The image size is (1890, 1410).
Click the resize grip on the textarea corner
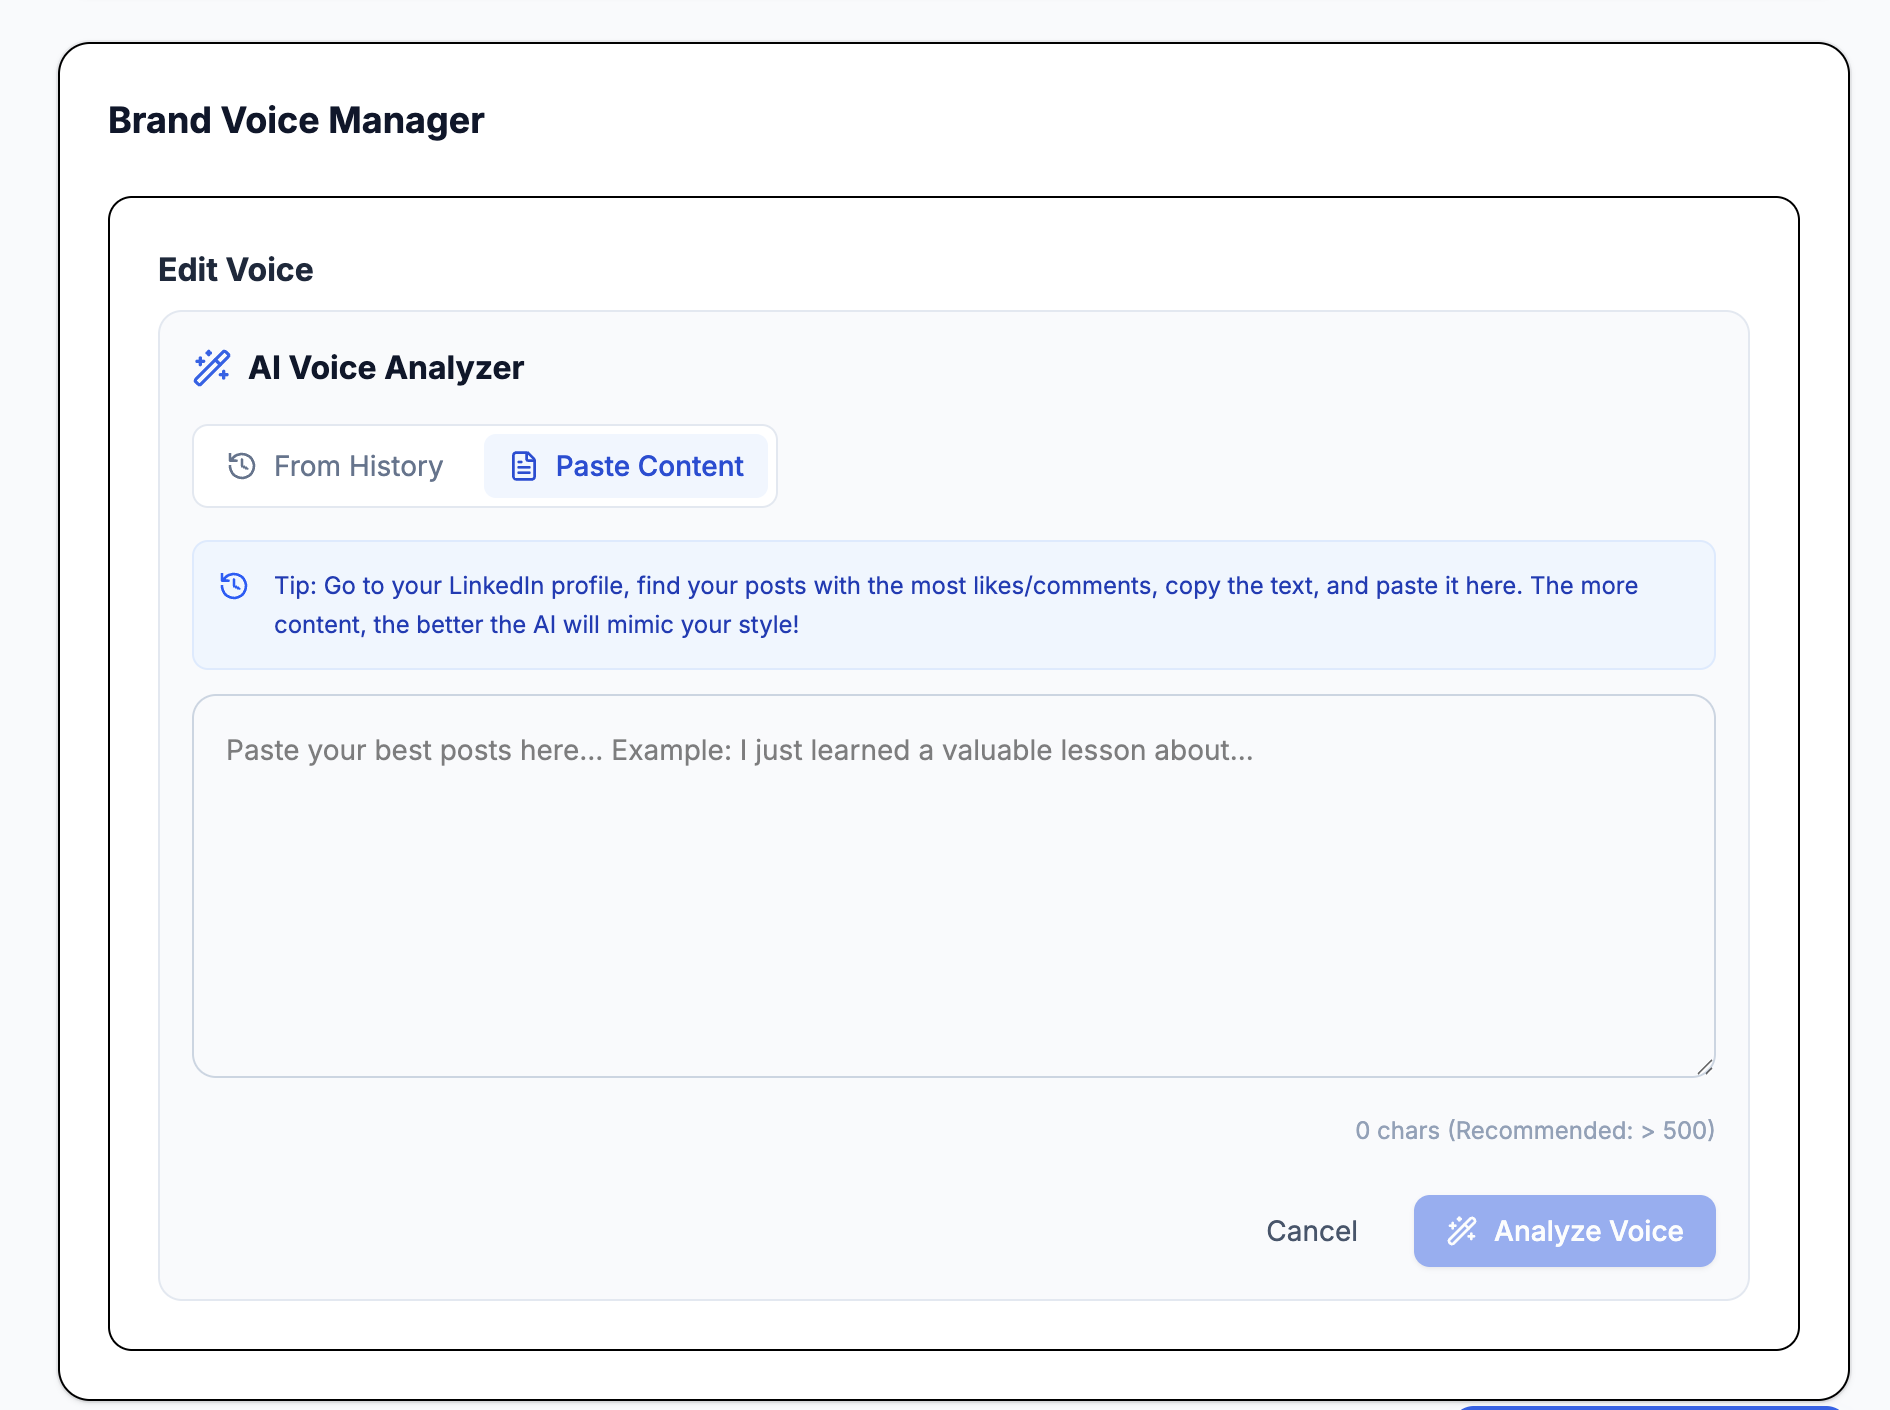(1705, 1067)
